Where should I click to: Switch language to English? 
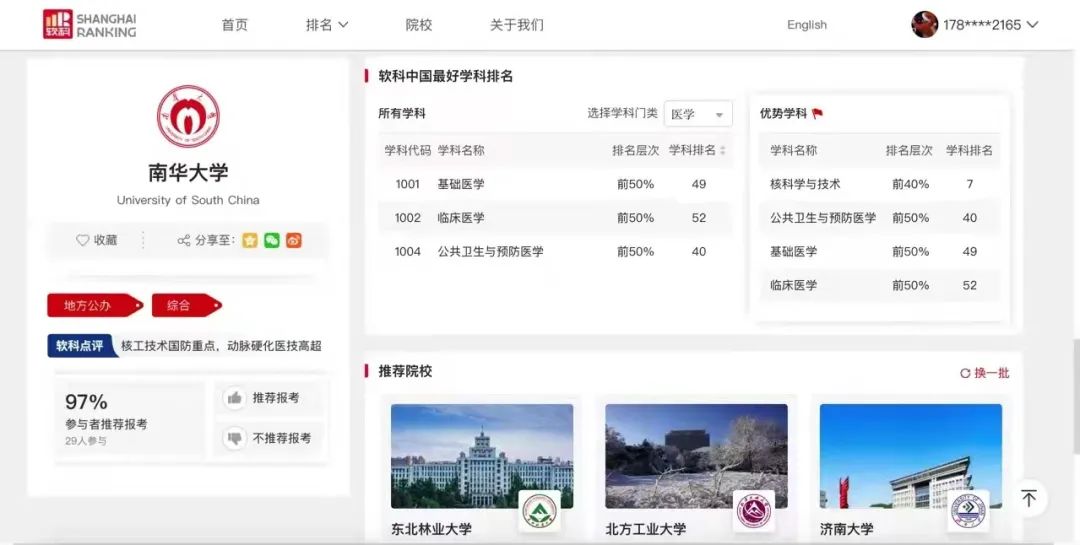(807, 25)
